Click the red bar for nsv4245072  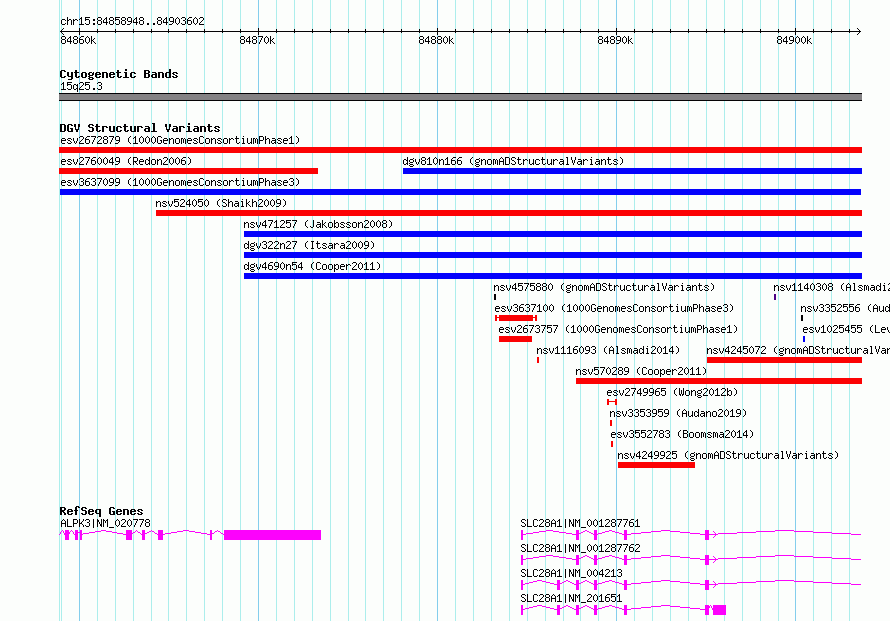784,360
